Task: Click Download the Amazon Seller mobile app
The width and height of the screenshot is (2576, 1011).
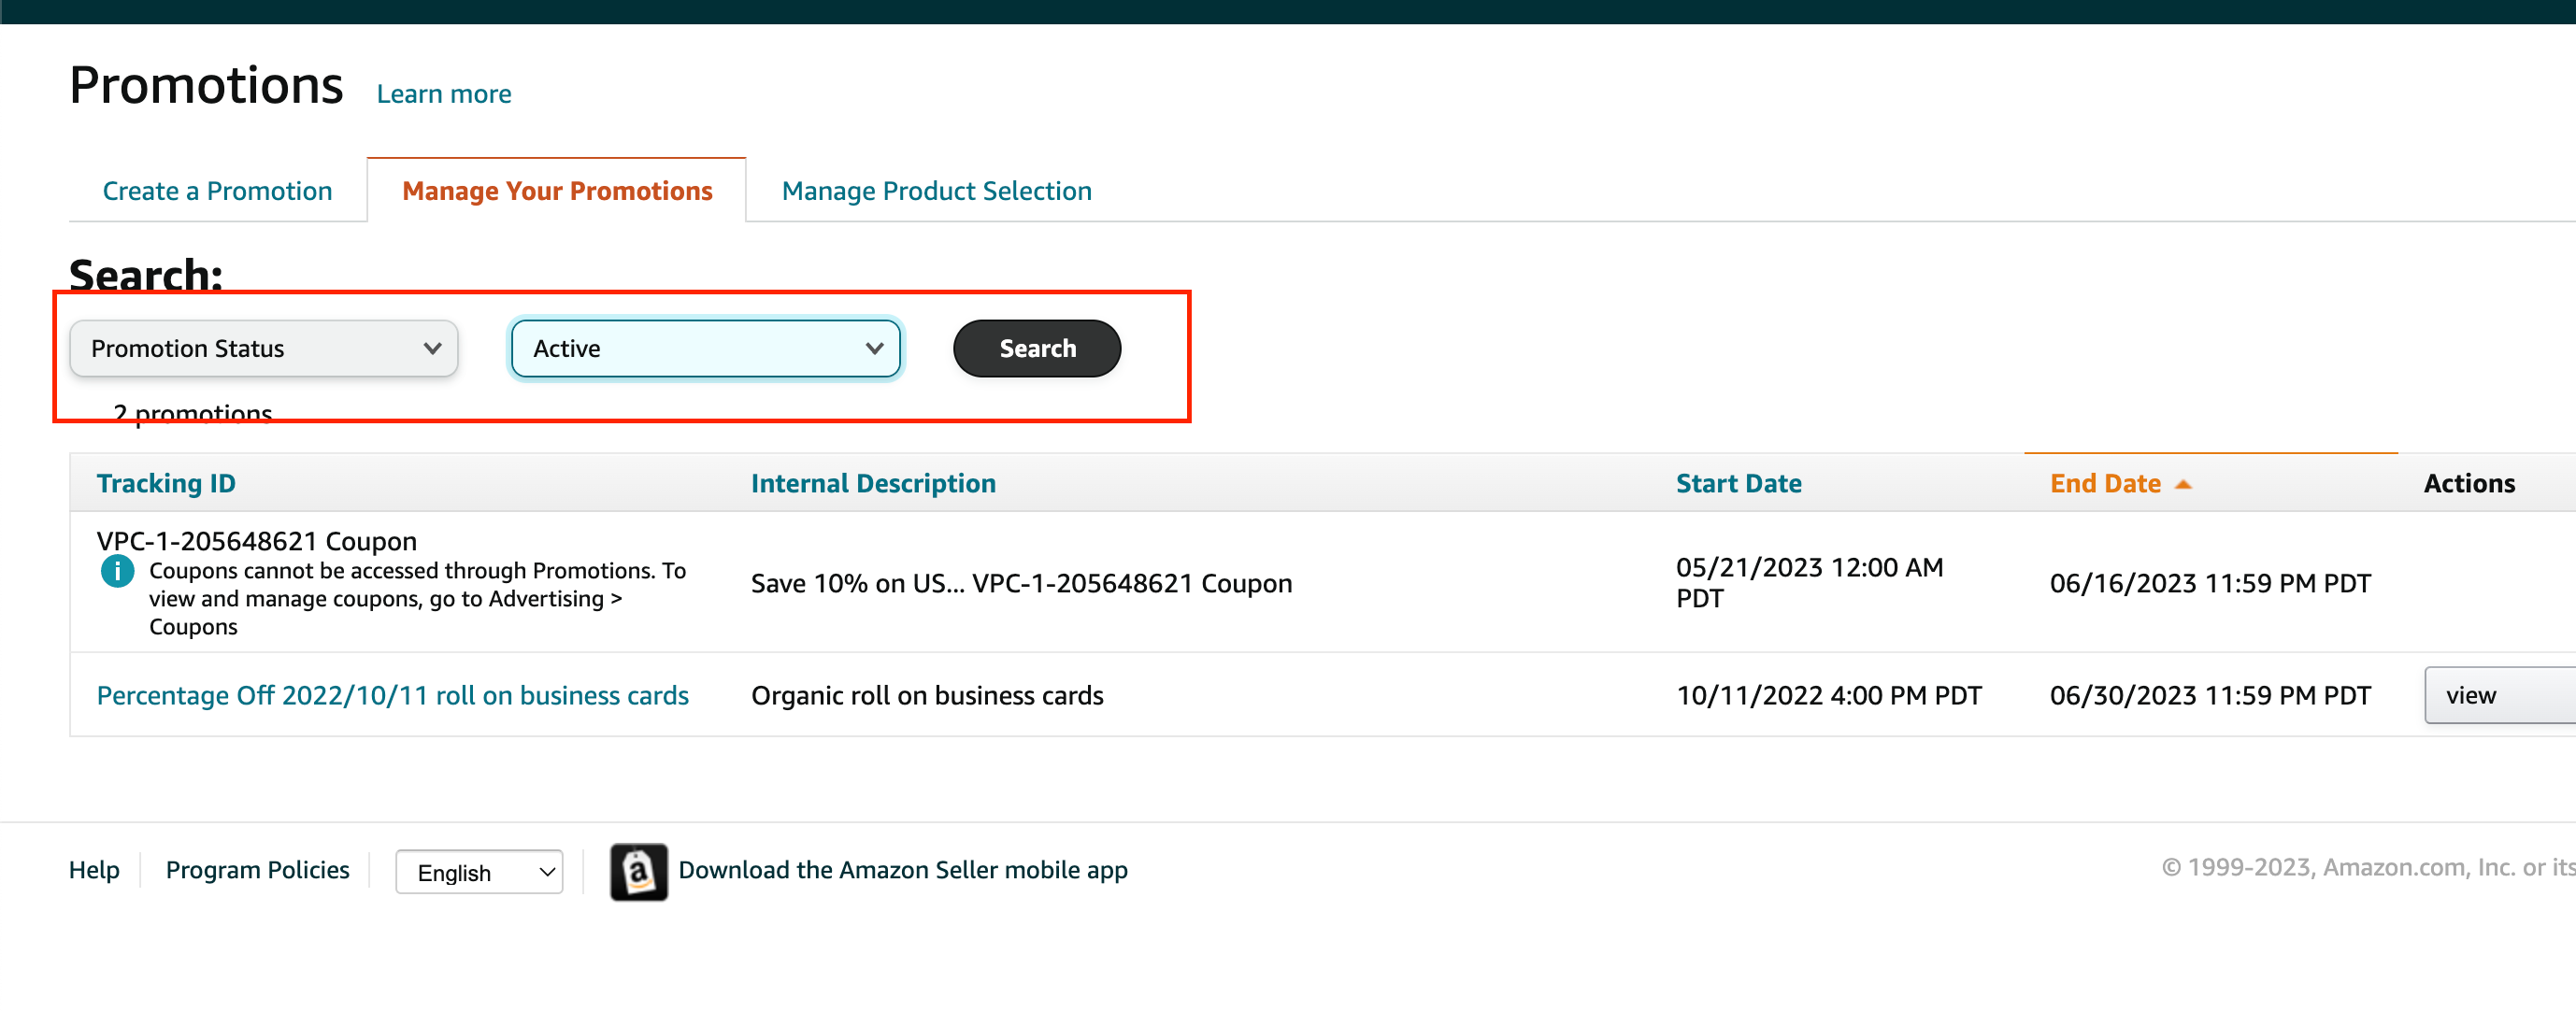Action: click(902, 870)
